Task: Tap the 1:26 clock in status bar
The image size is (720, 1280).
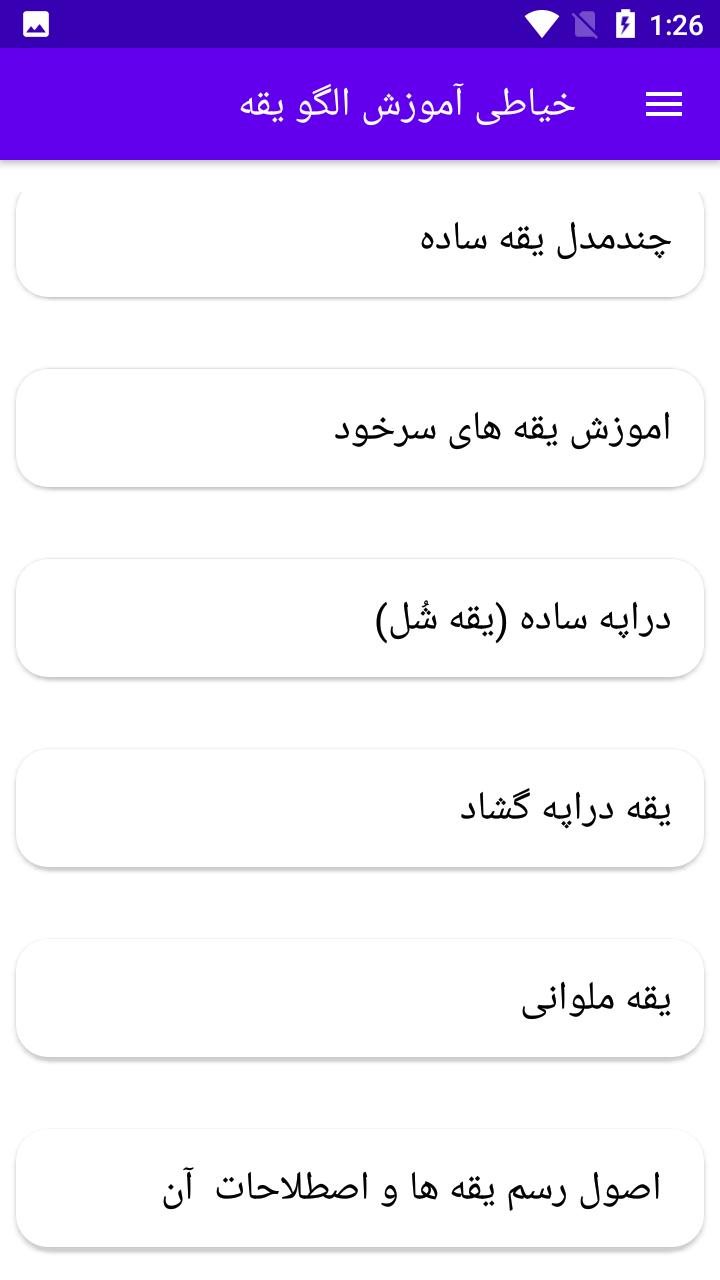Action: click(677, 24)
